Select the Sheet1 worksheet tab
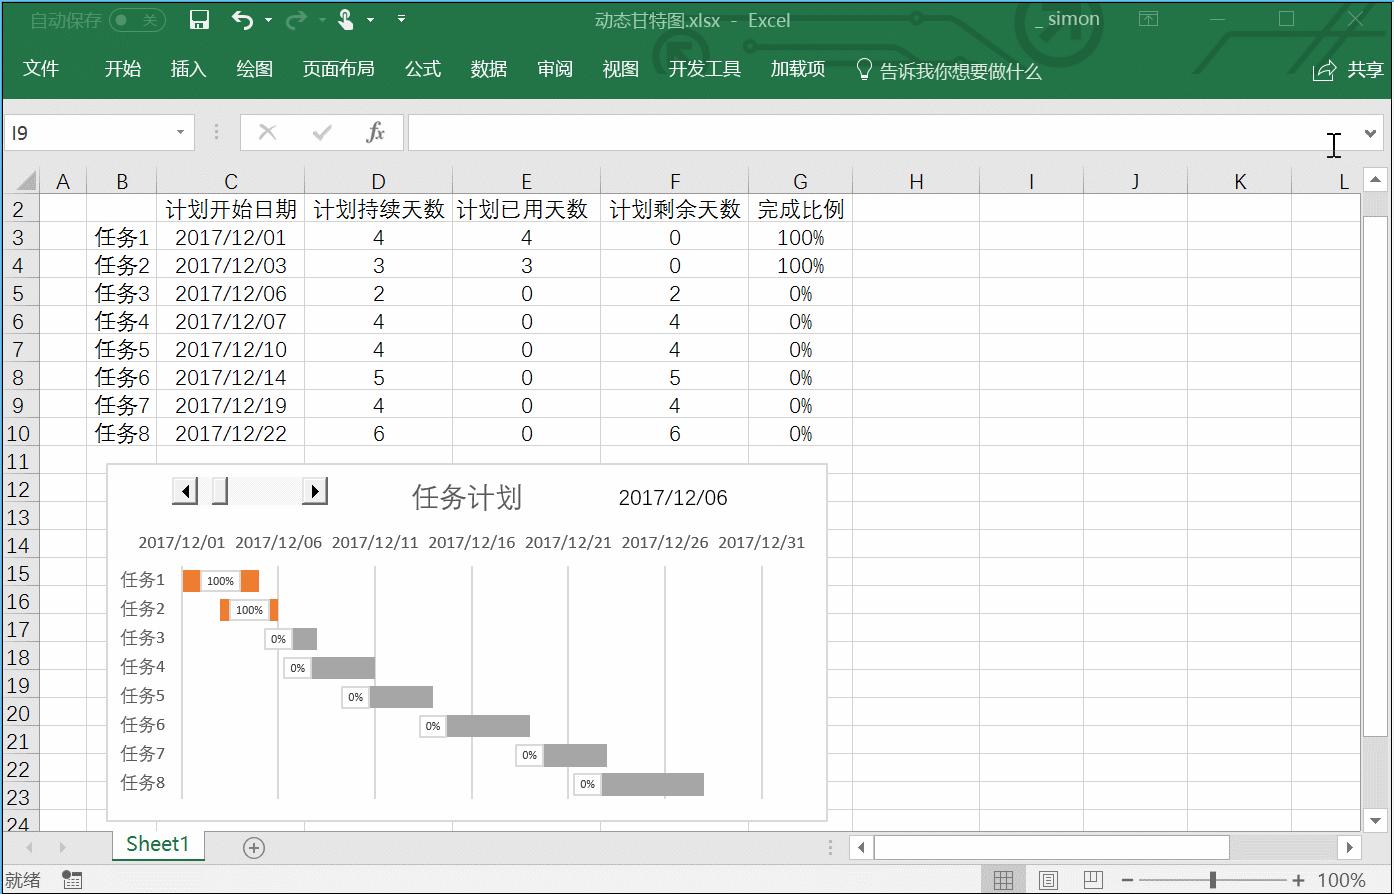 158,844
